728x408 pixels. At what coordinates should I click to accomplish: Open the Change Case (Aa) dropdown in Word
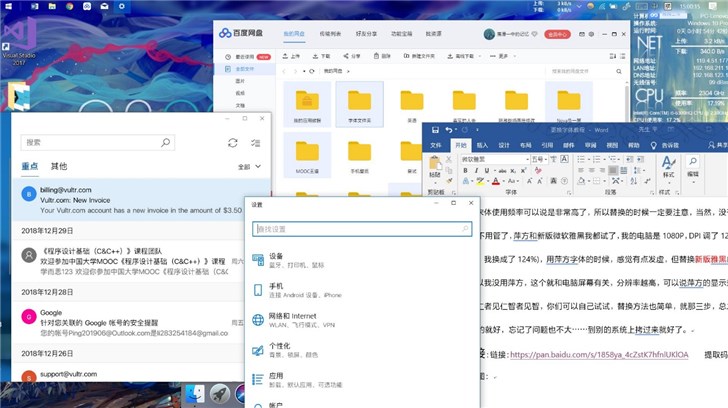point(513,181)
